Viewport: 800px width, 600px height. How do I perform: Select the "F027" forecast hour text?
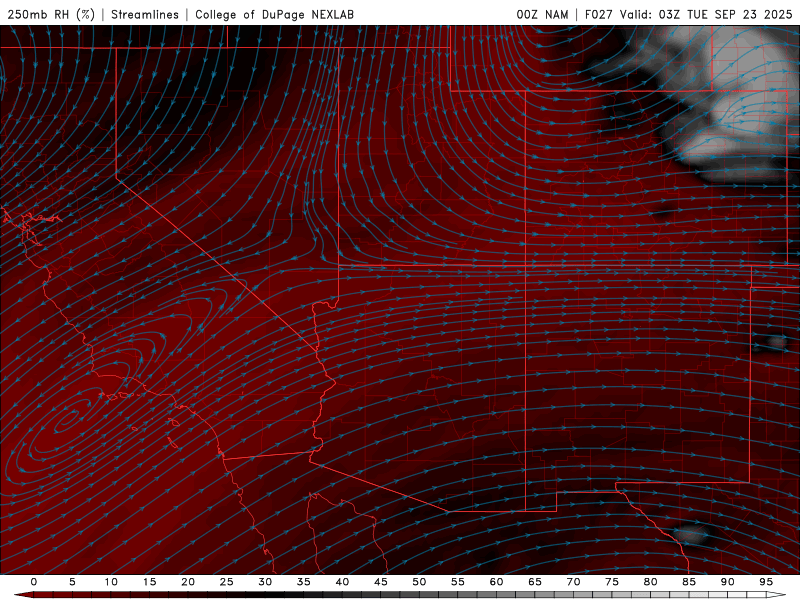(599, 14)
